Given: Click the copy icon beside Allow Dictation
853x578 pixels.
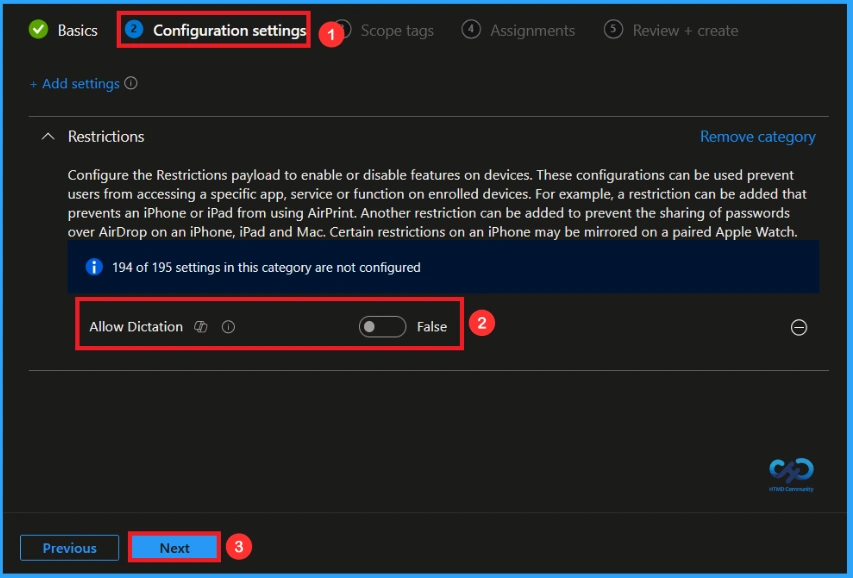Looking at the screenshot, I should (x=200, y=327).
